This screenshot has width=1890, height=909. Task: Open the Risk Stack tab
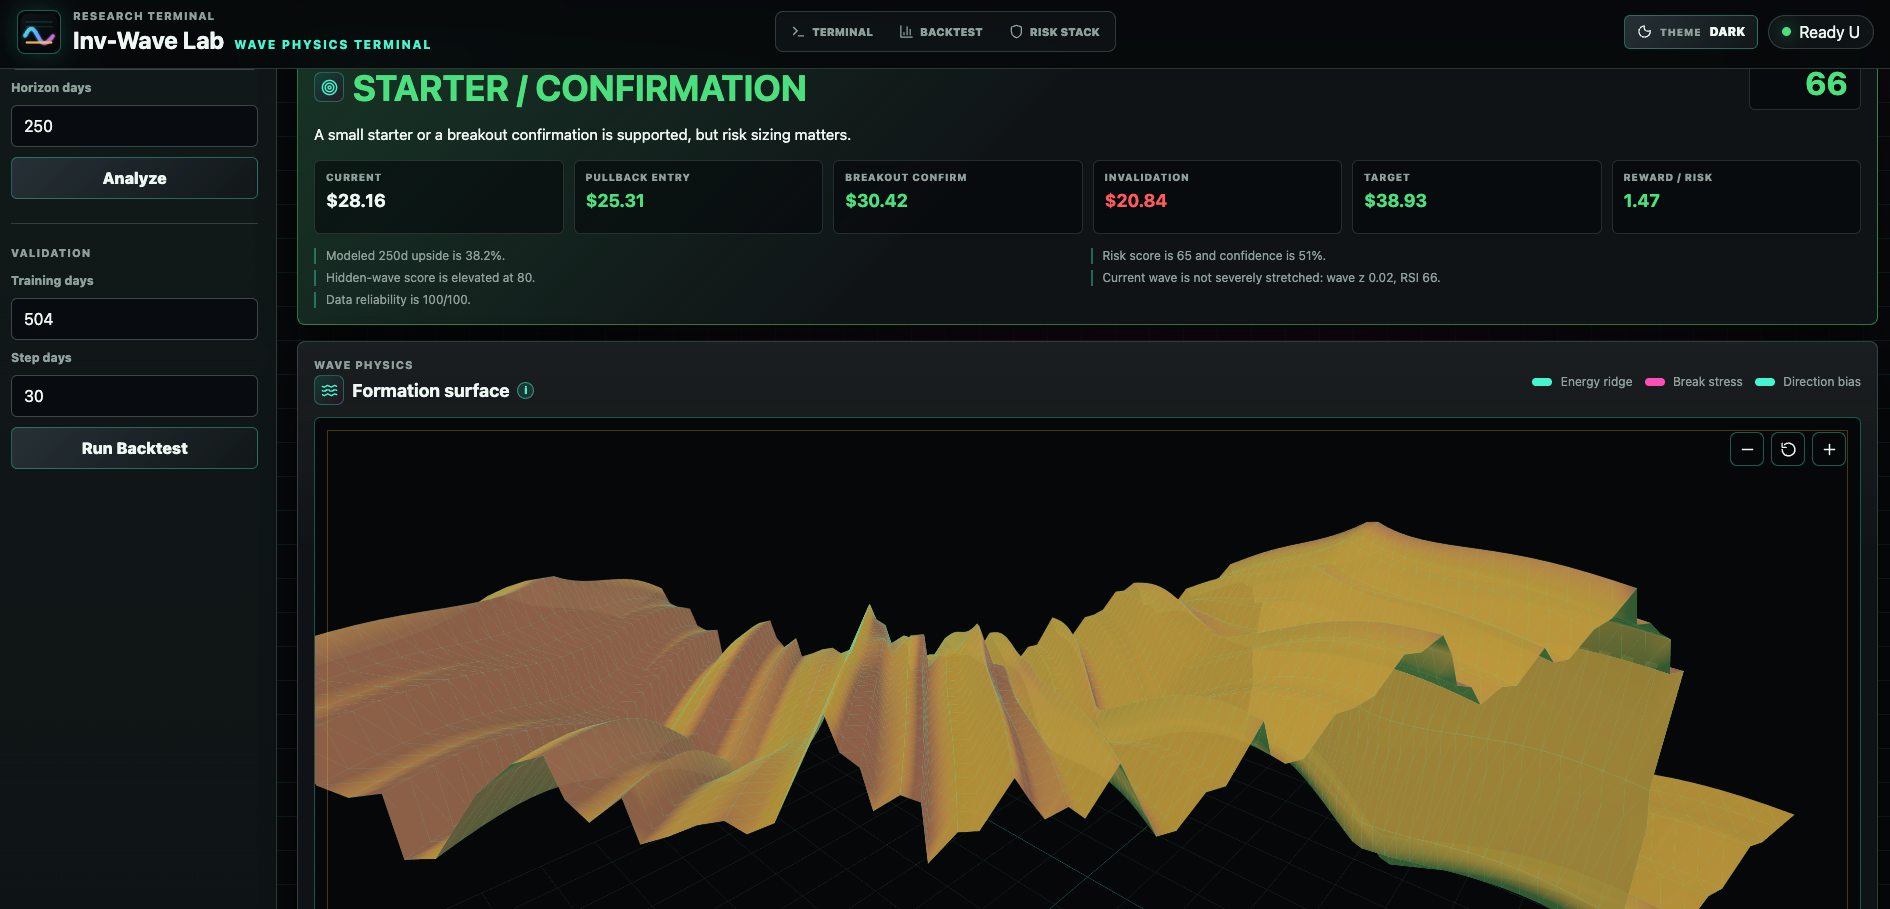(1054, 32)
